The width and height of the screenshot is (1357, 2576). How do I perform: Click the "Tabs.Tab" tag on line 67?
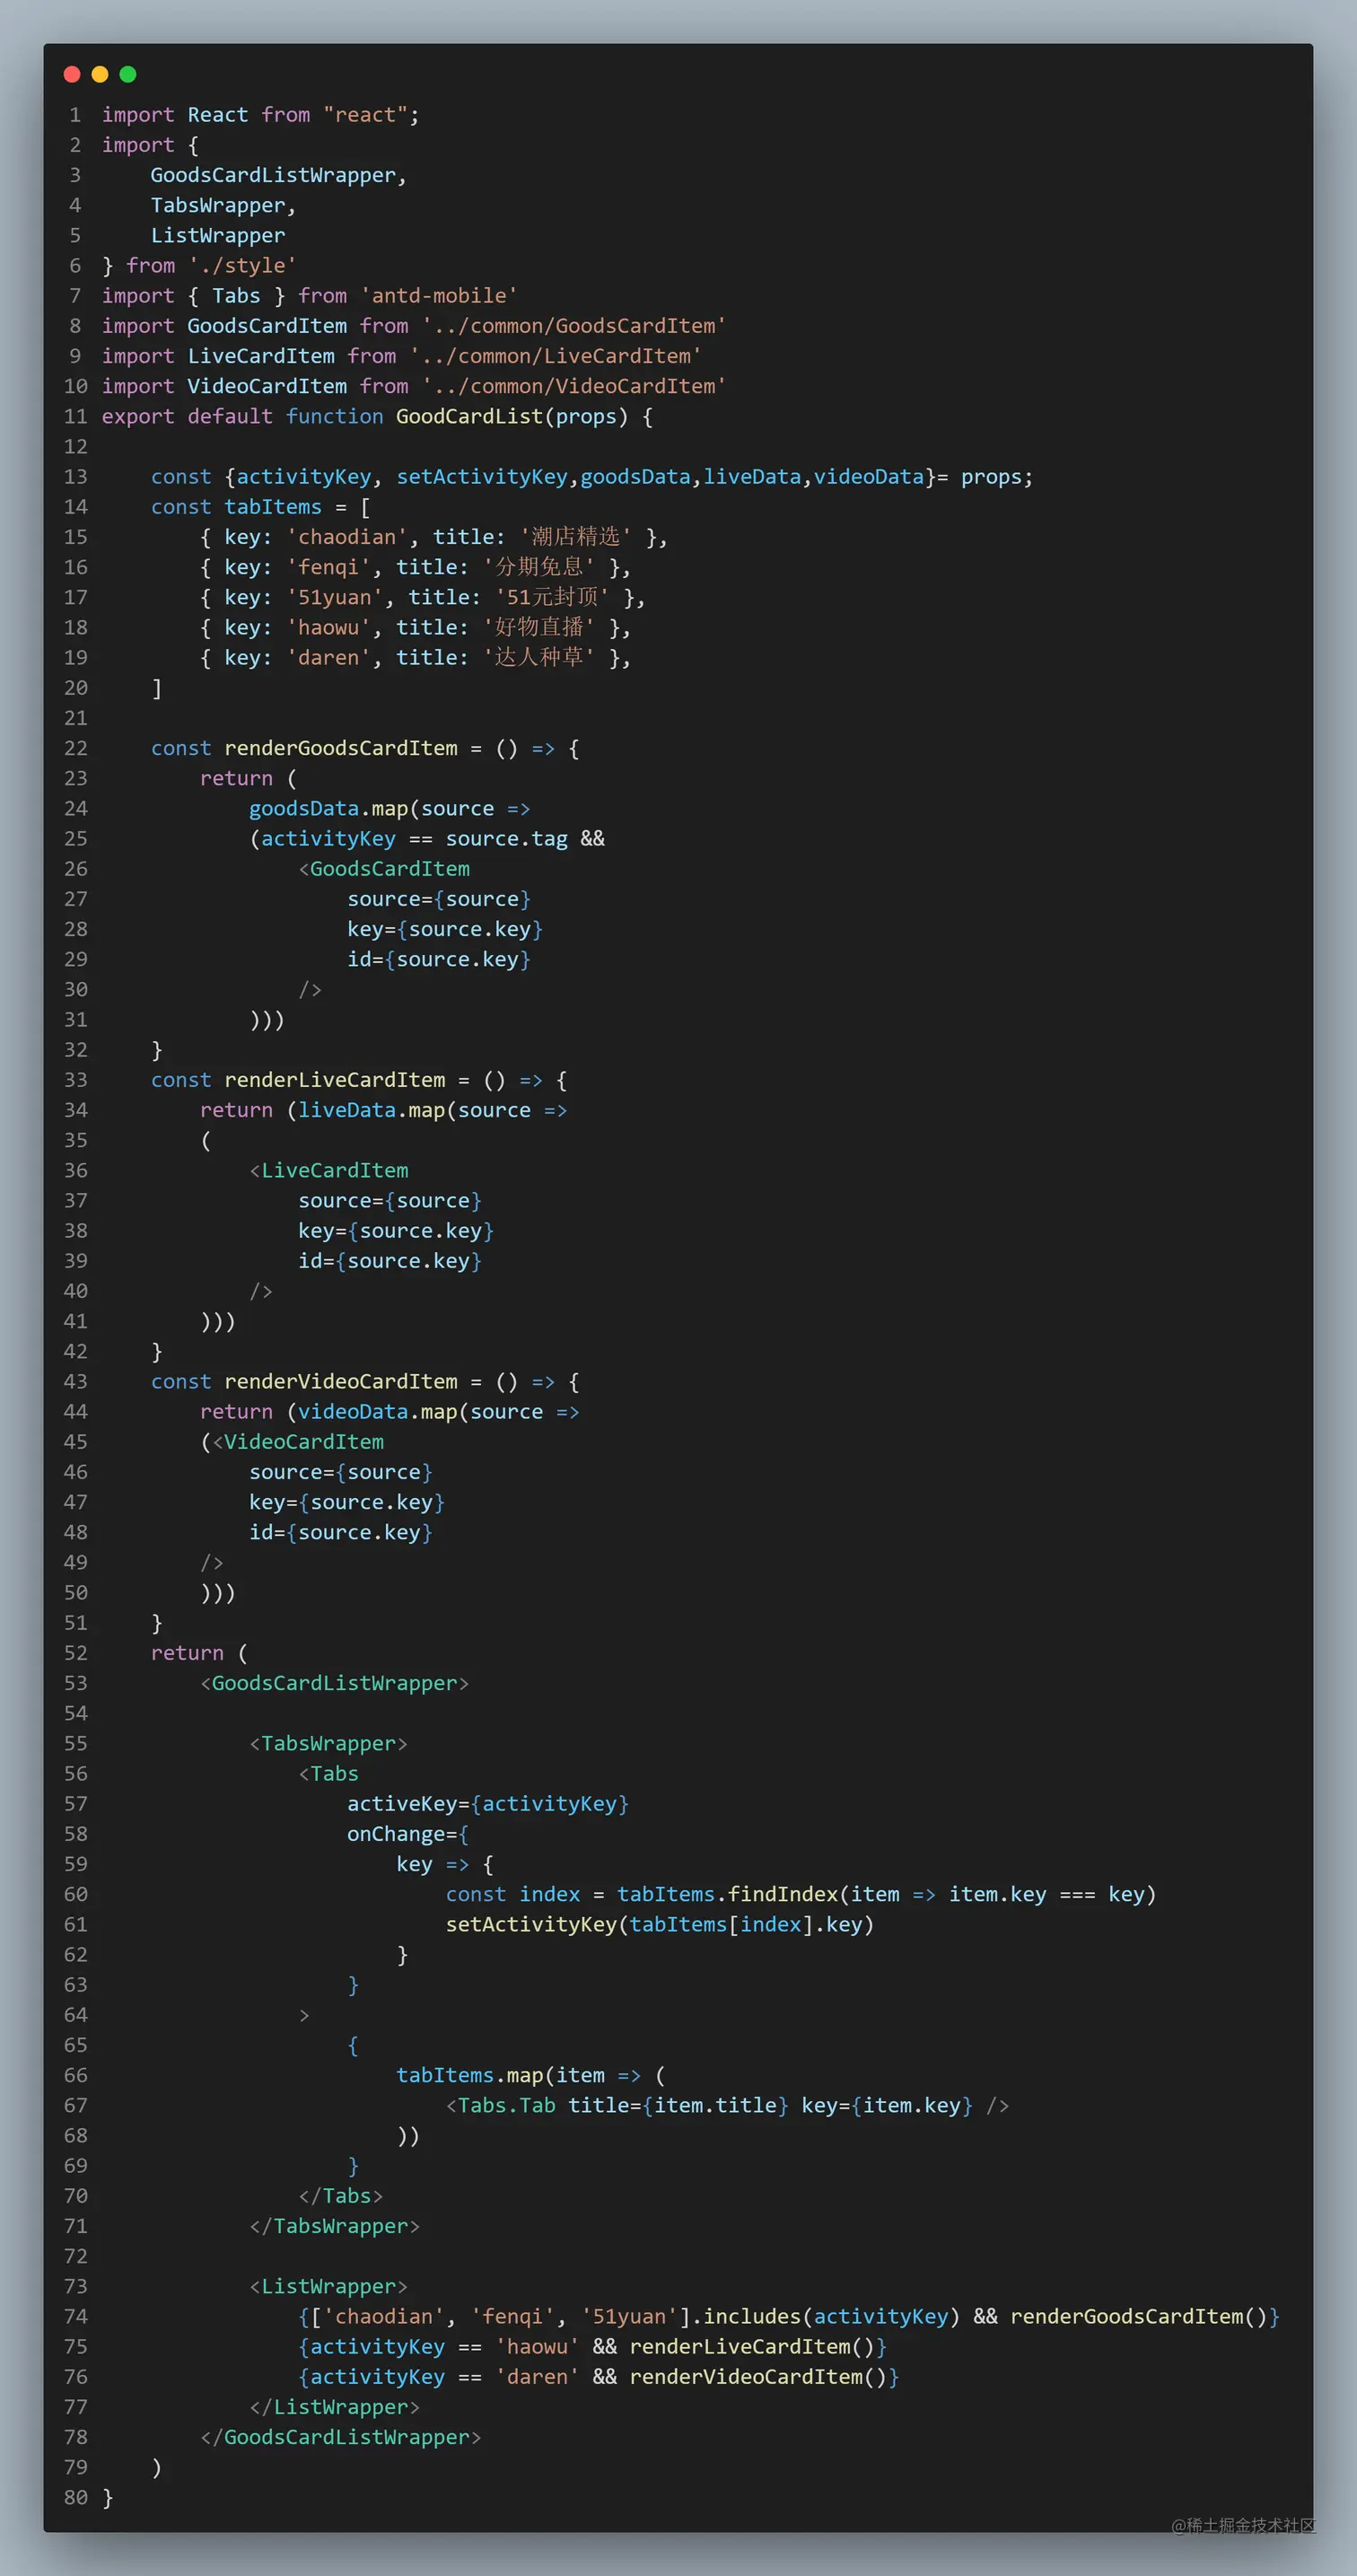tap(506, 2105)
